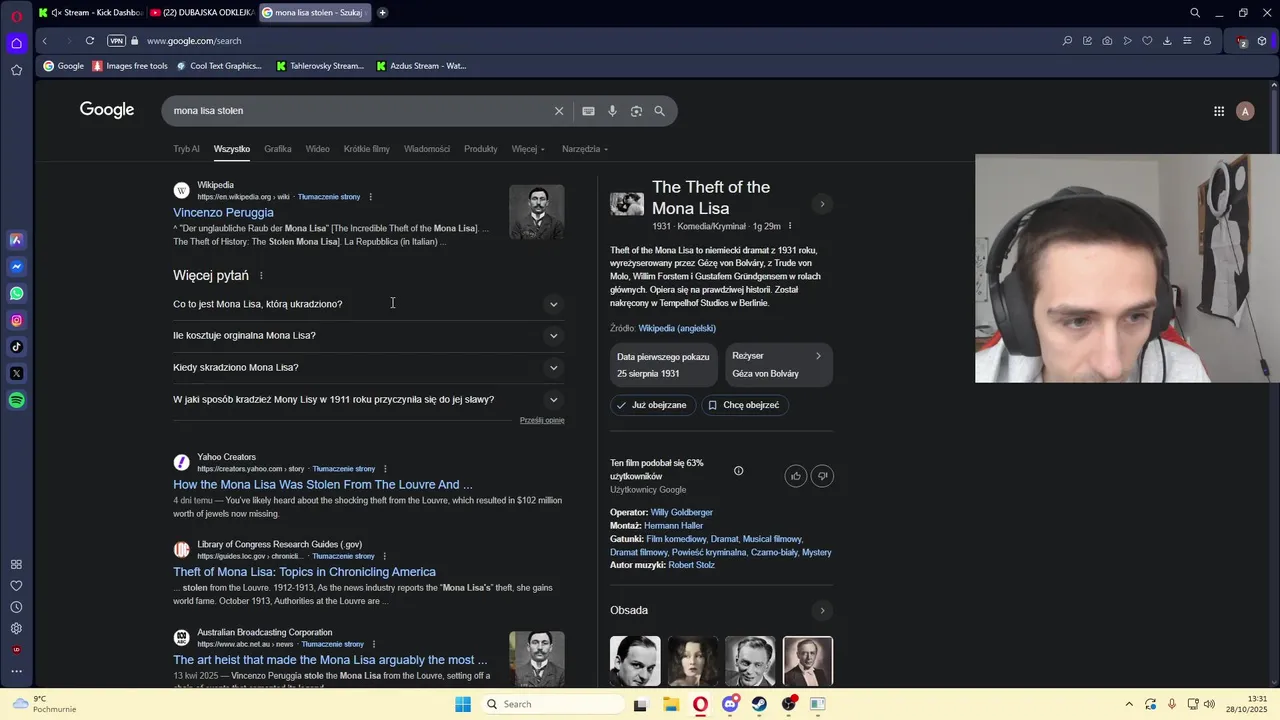Start Google voice search microphone

pos(612,111)
